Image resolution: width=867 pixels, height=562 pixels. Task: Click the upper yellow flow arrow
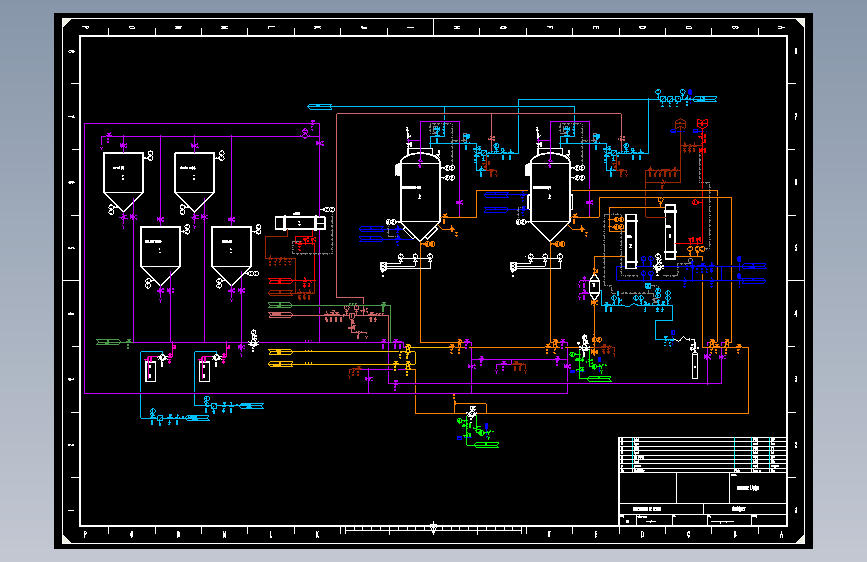pyautogui.click(x=280, y=352)
